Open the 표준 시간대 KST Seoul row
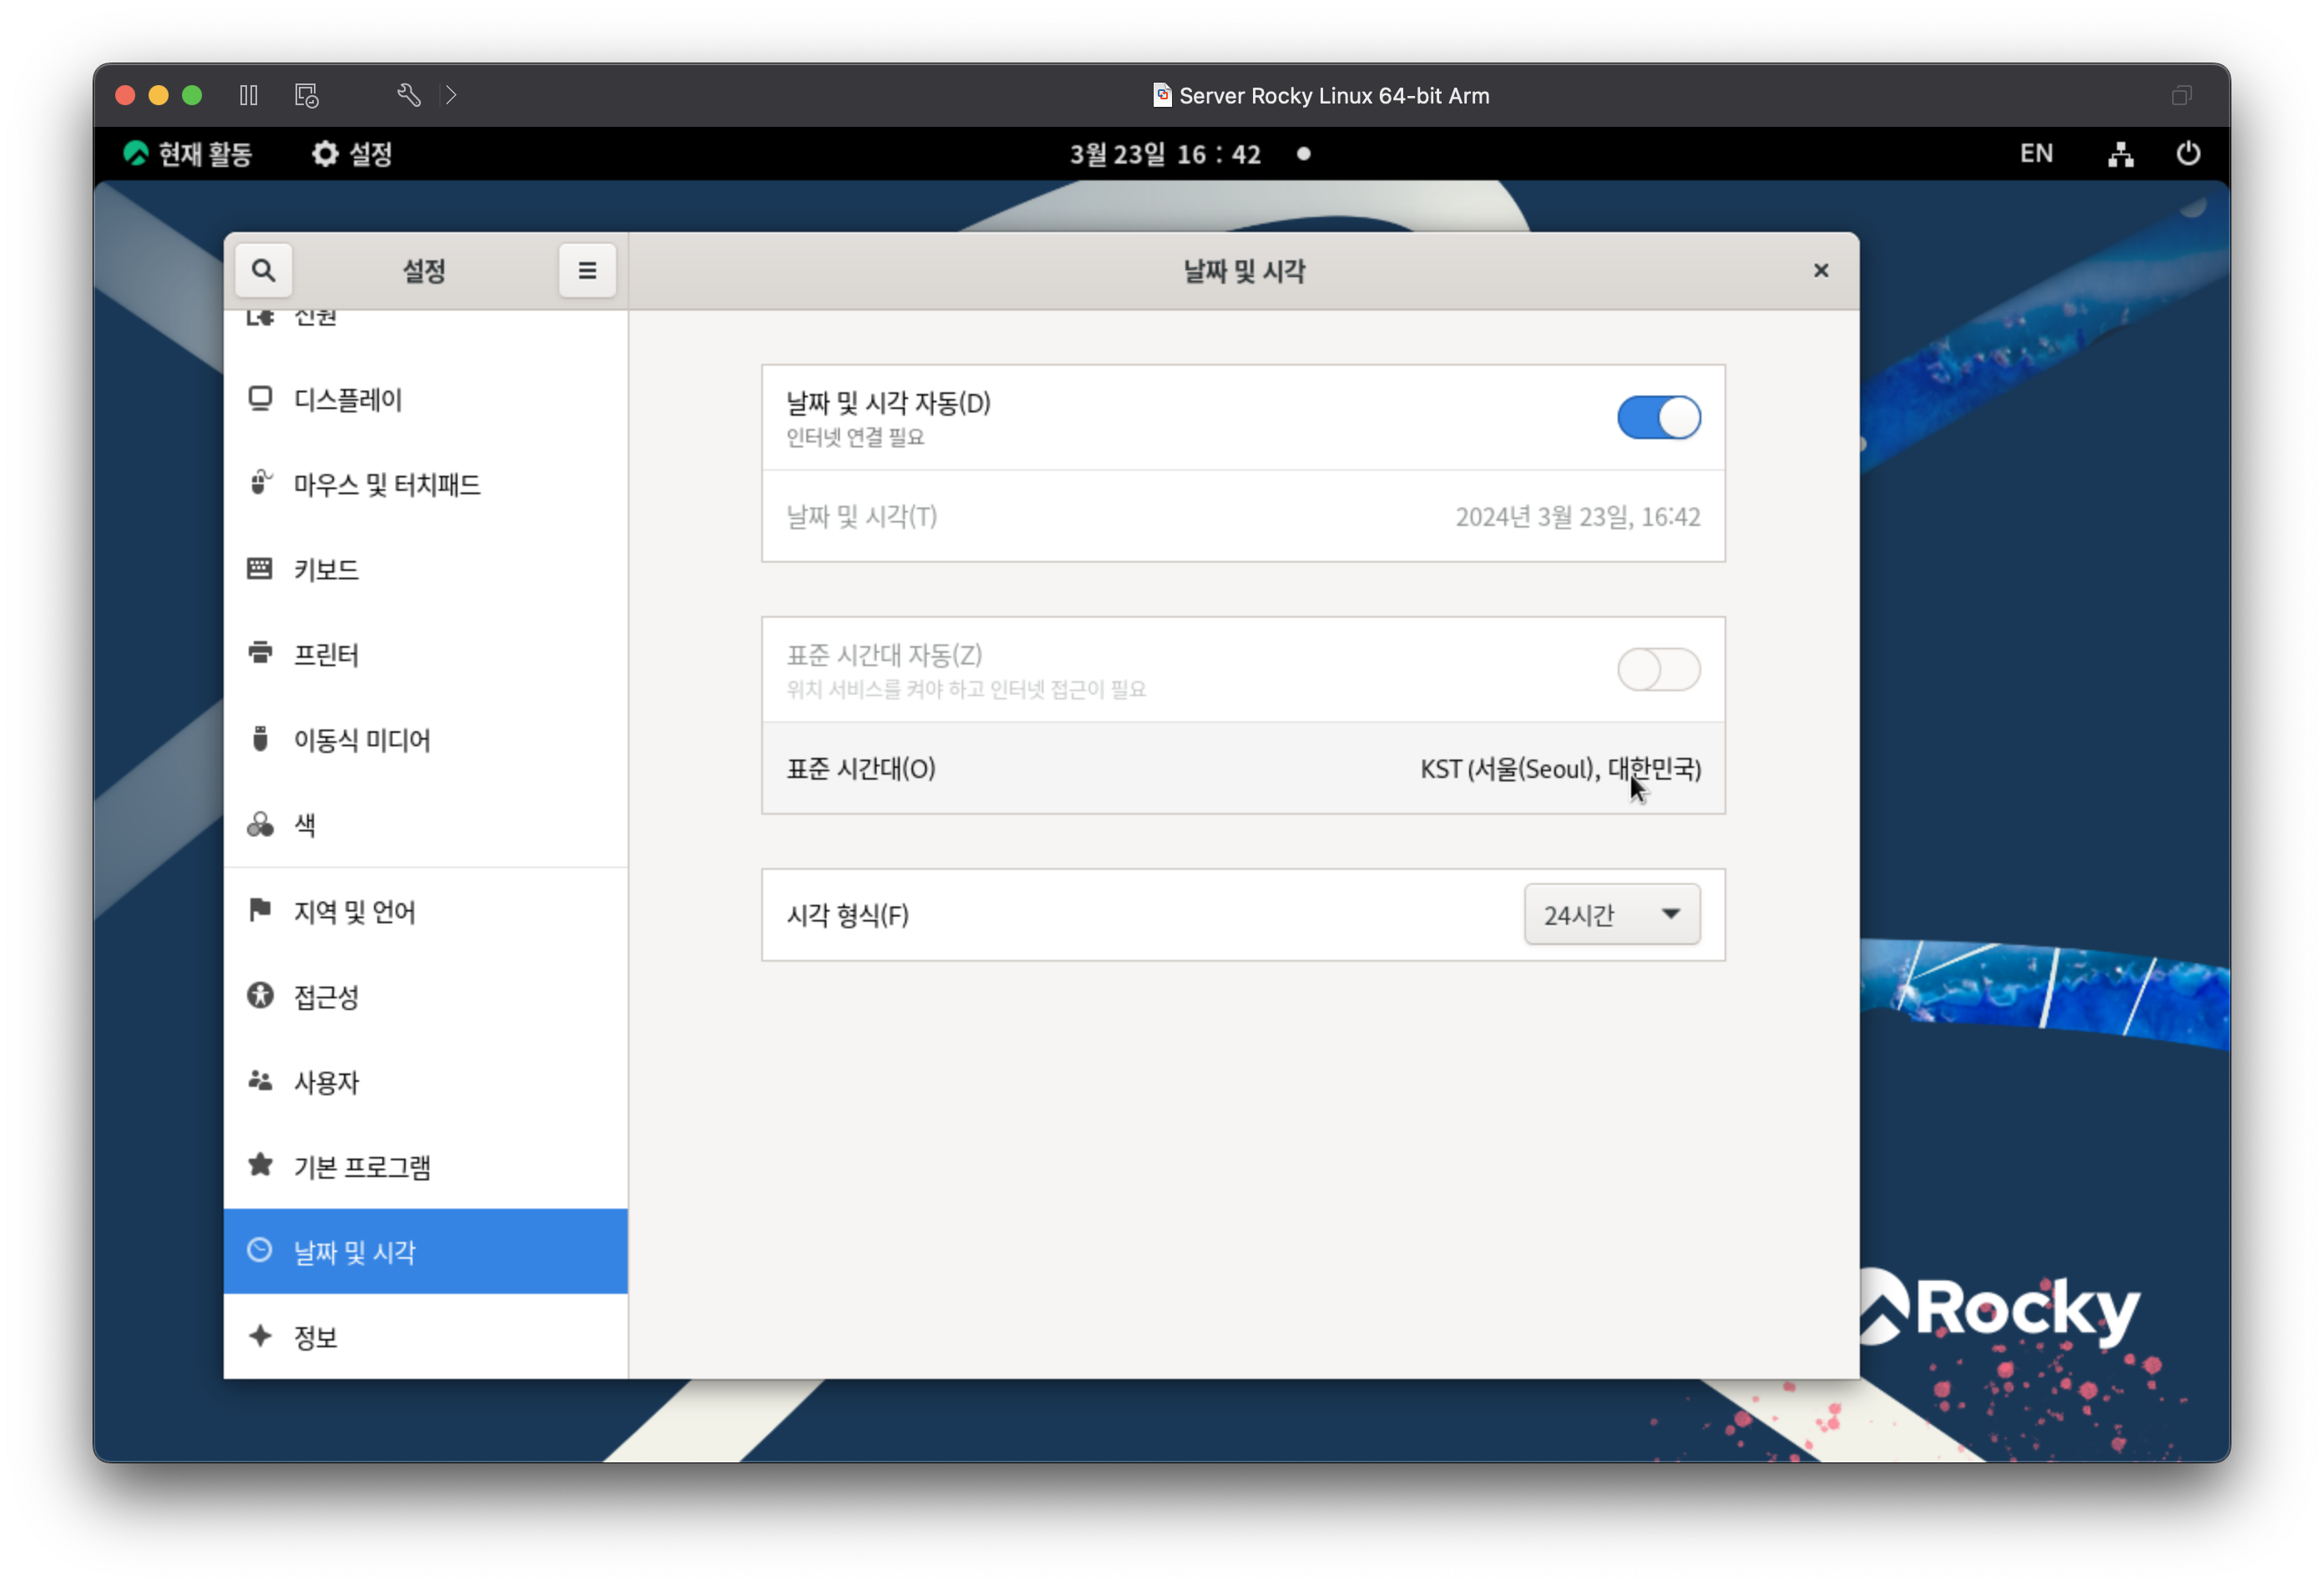The width and height of the screenshot is (2324, 1586). [1242, 768]
